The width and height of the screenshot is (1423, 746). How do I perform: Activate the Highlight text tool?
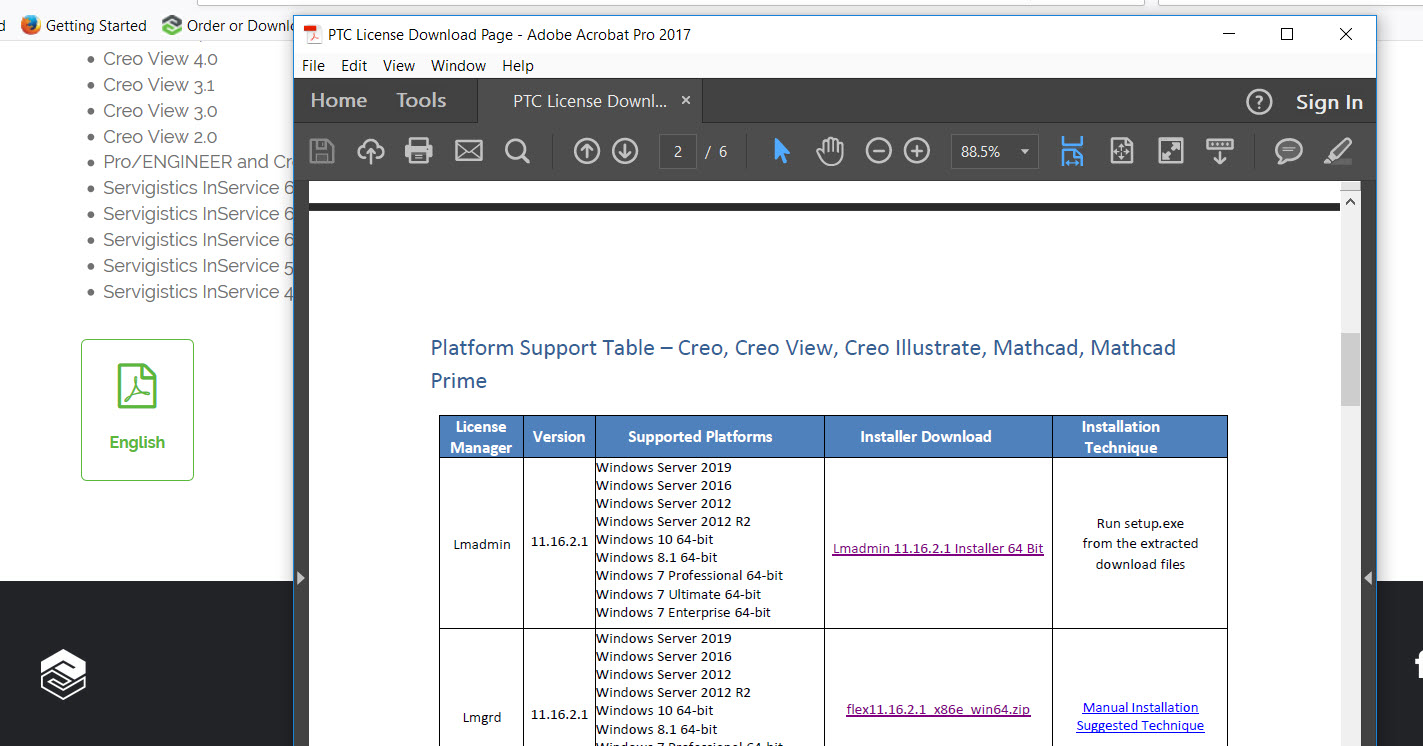point(1337,150)
